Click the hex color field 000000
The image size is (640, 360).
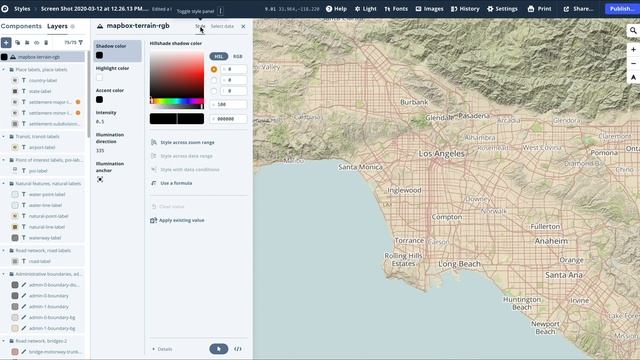pos(229,119)
